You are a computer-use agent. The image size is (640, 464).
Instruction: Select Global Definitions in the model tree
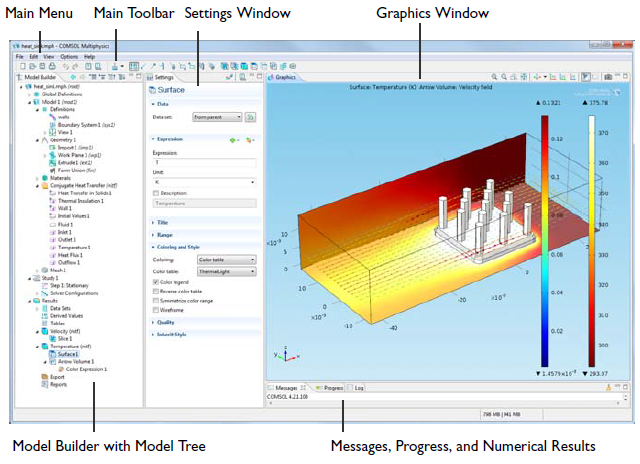(x=62, y=94)
